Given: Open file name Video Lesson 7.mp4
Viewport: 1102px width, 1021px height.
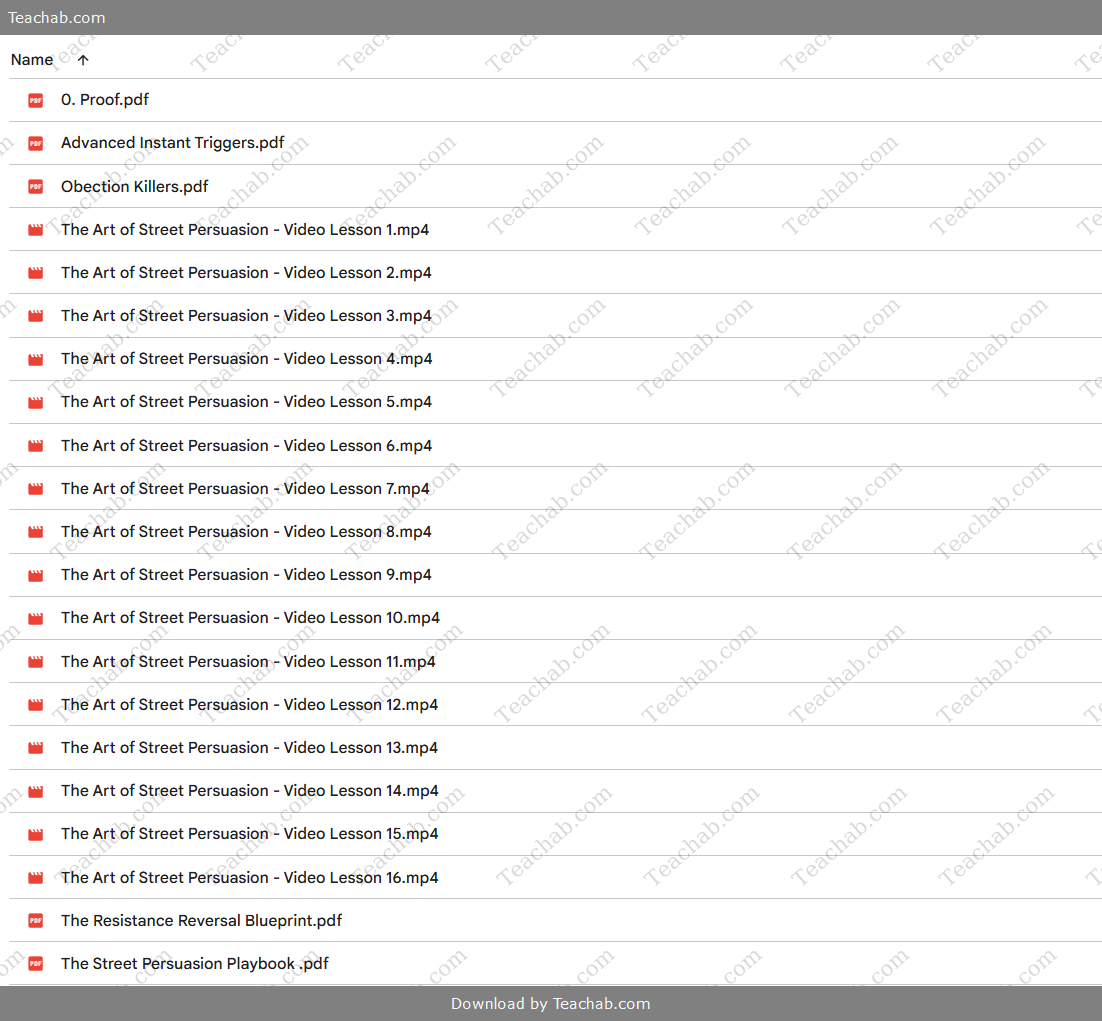Looking at the screenshot, I should [x=245, y=488].
